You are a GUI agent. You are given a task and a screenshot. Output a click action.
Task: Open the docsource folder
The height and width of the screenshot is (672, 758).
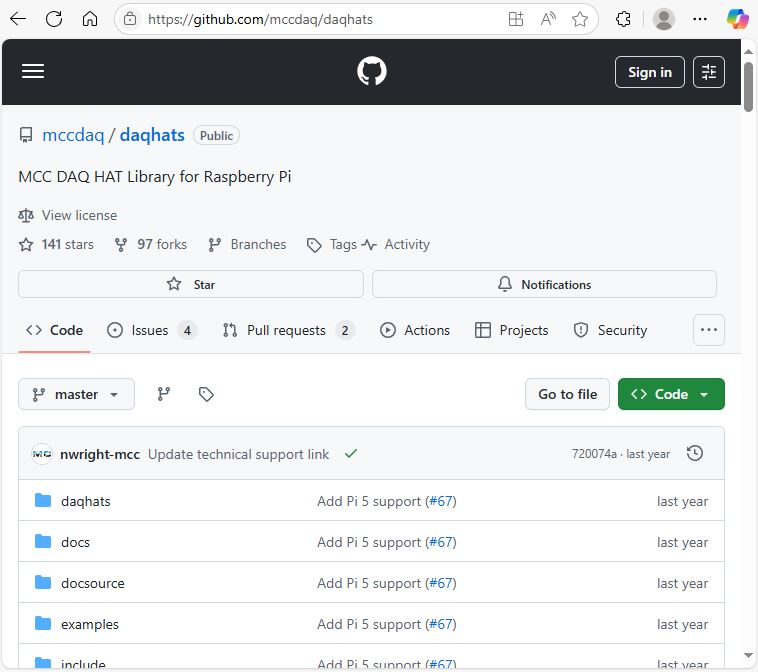[92, 583]
